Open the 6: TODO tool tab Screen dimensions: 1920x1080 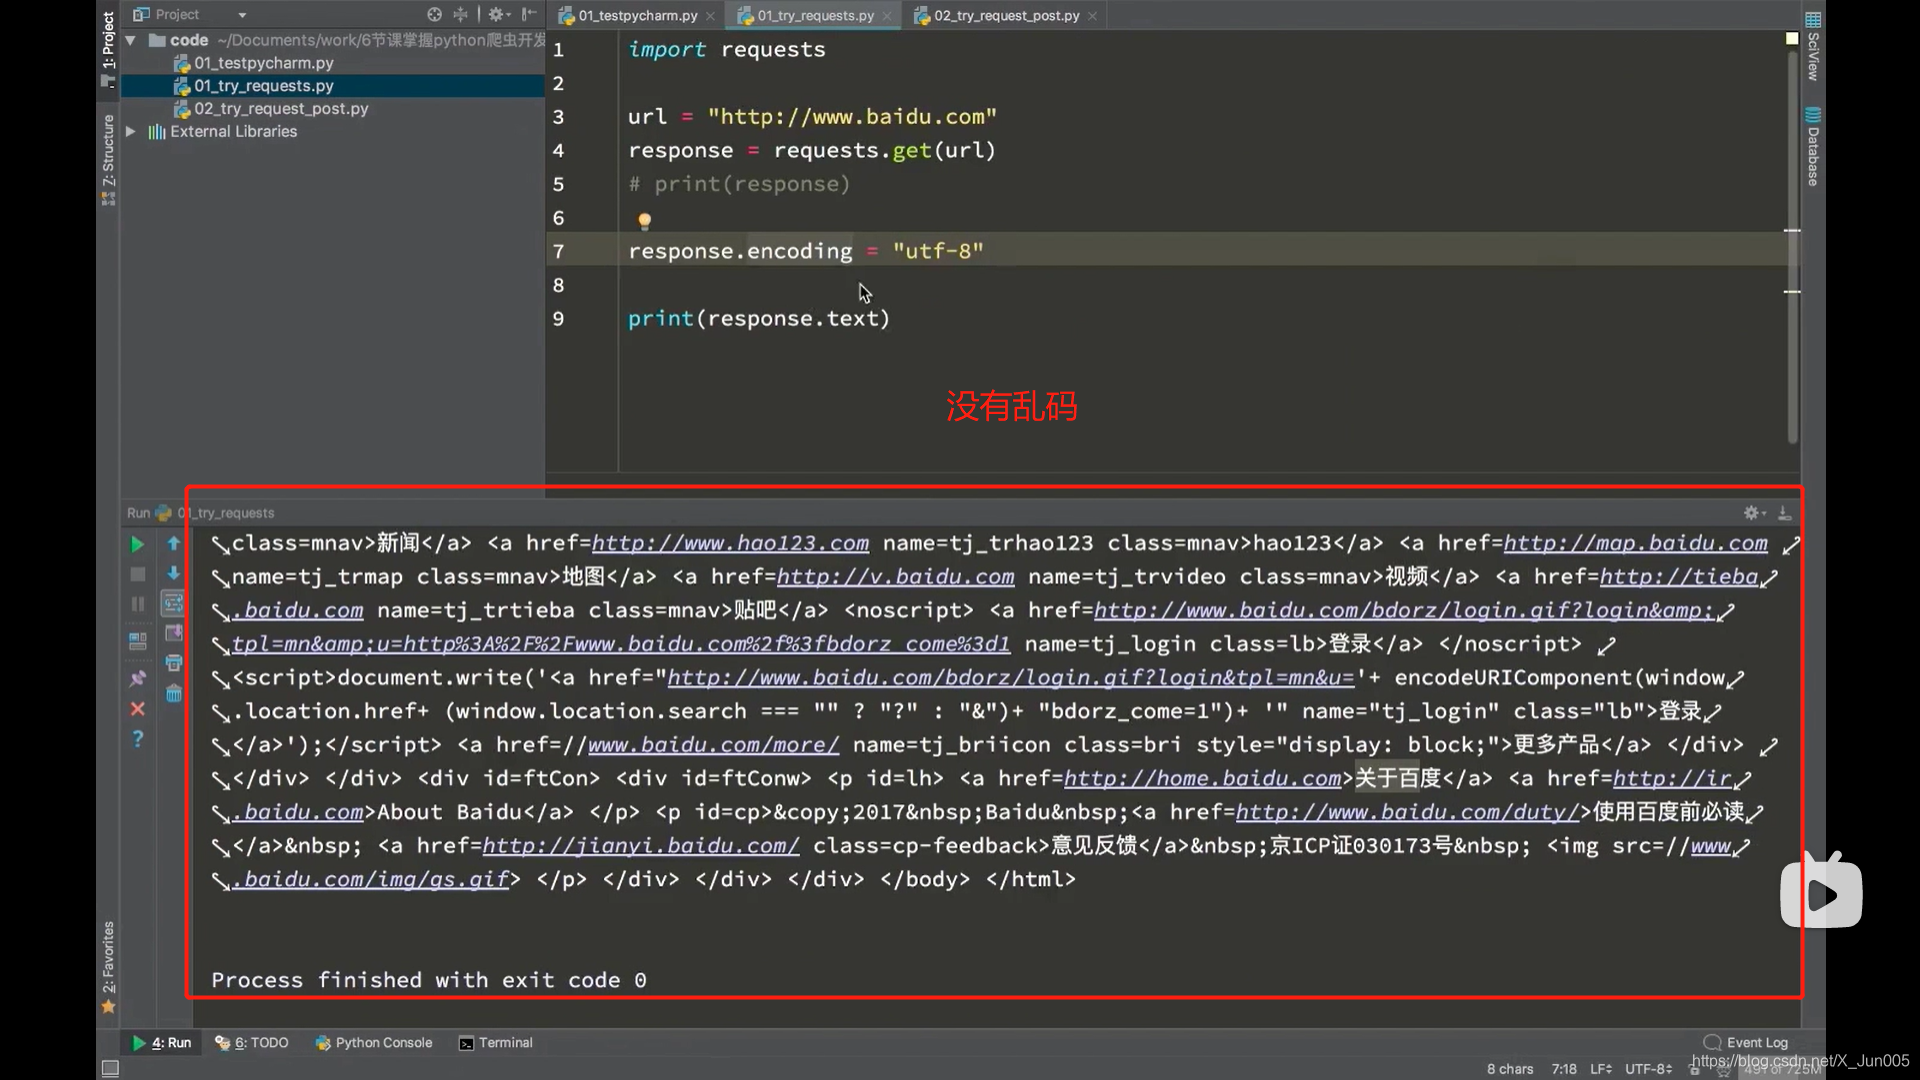251,1043
